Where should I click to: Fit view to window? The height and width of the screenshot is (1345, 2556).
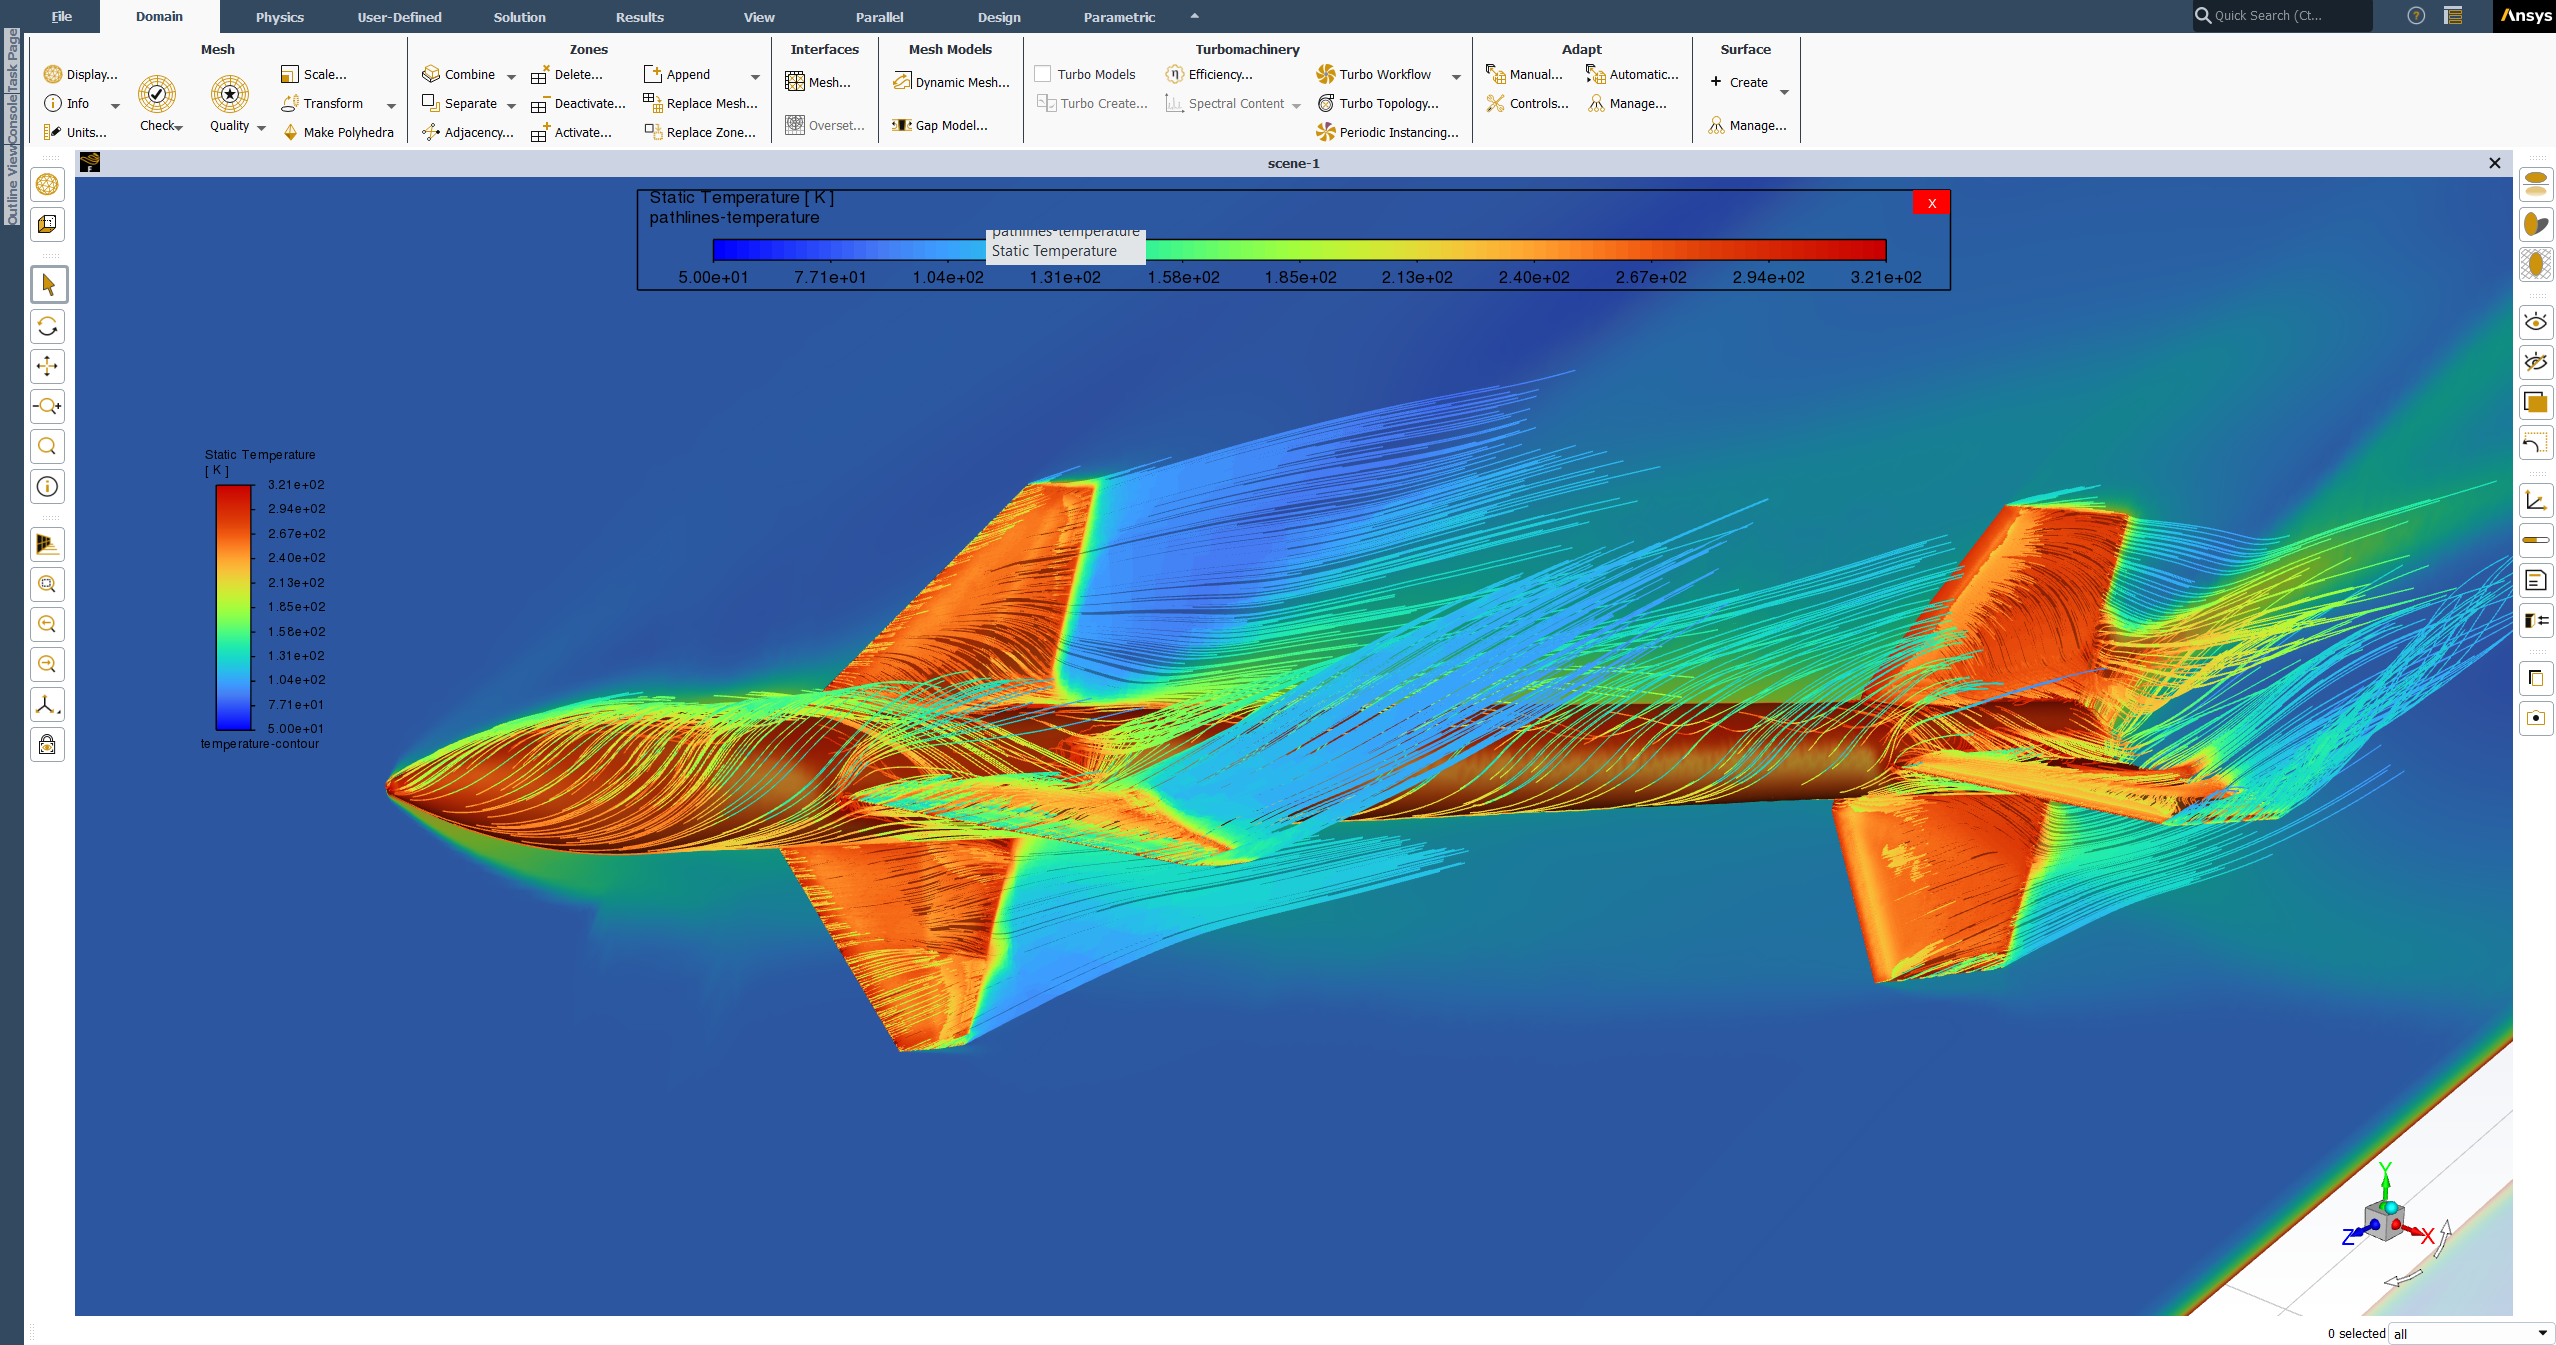tap(47, 584)
